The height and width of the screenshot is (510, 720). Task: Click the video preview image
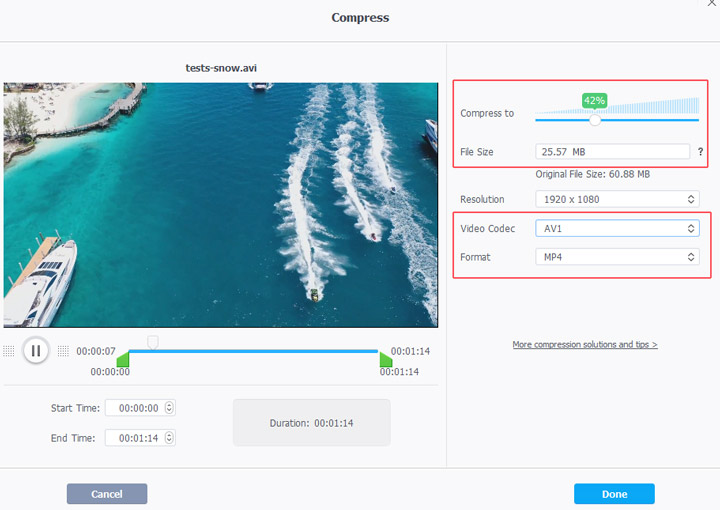pos(221,205)
